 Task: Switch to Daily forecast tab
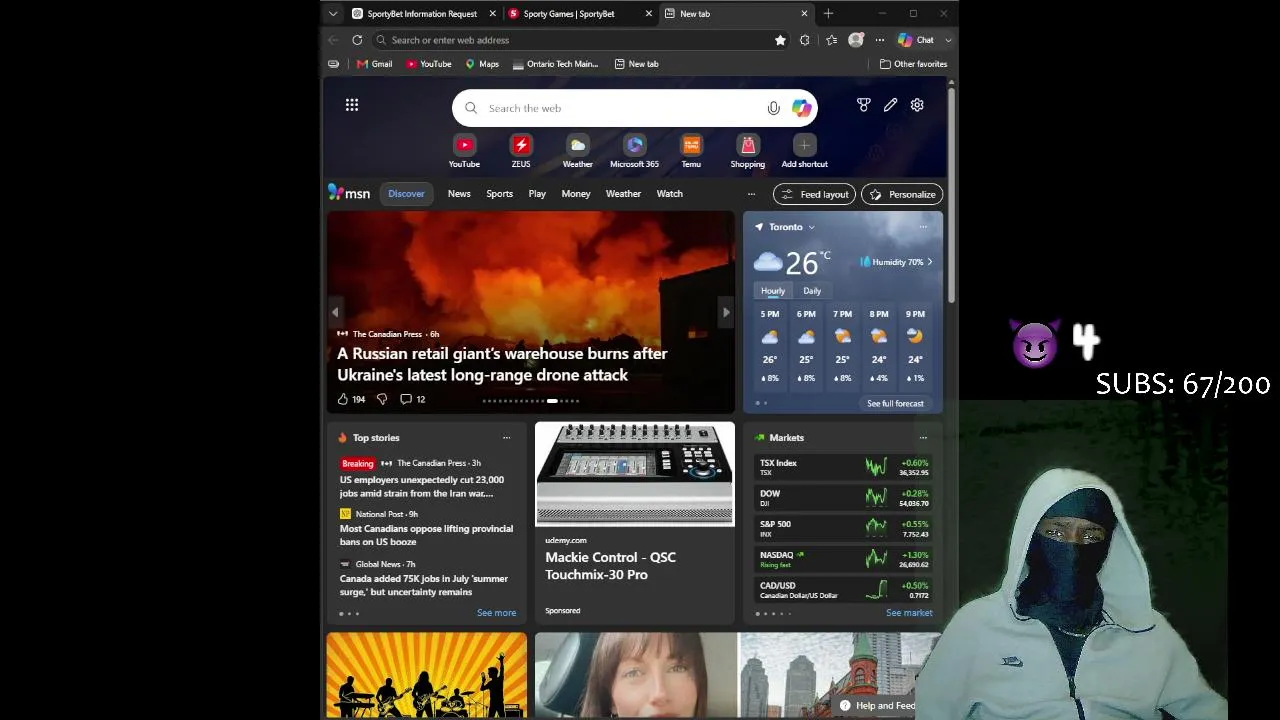812,291
